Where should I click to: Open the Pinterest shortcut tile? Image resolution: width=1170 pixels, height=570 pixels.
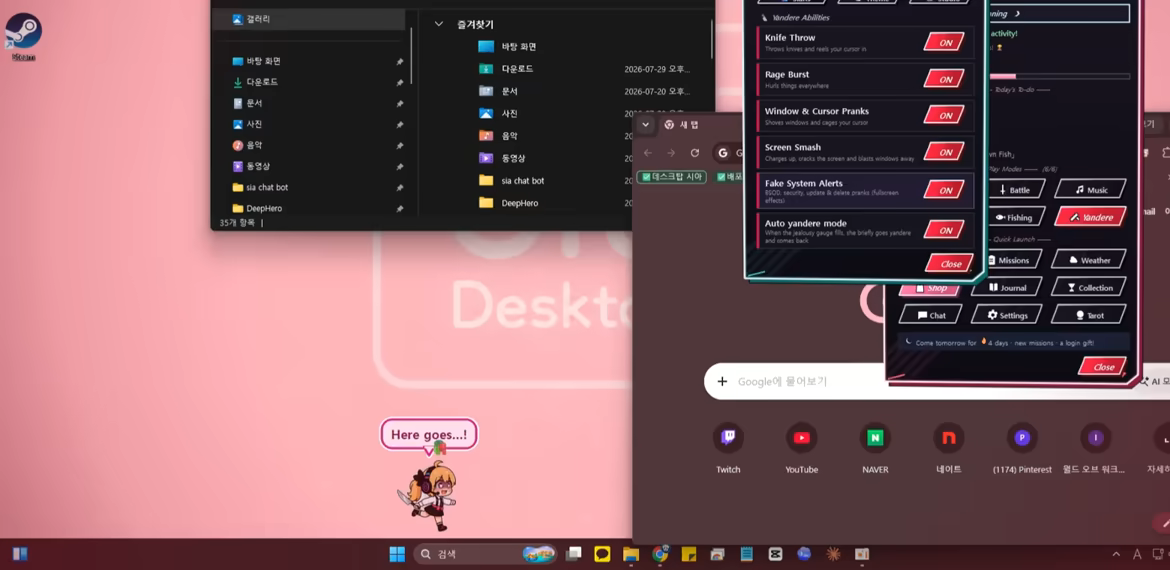coord(1022,448)
